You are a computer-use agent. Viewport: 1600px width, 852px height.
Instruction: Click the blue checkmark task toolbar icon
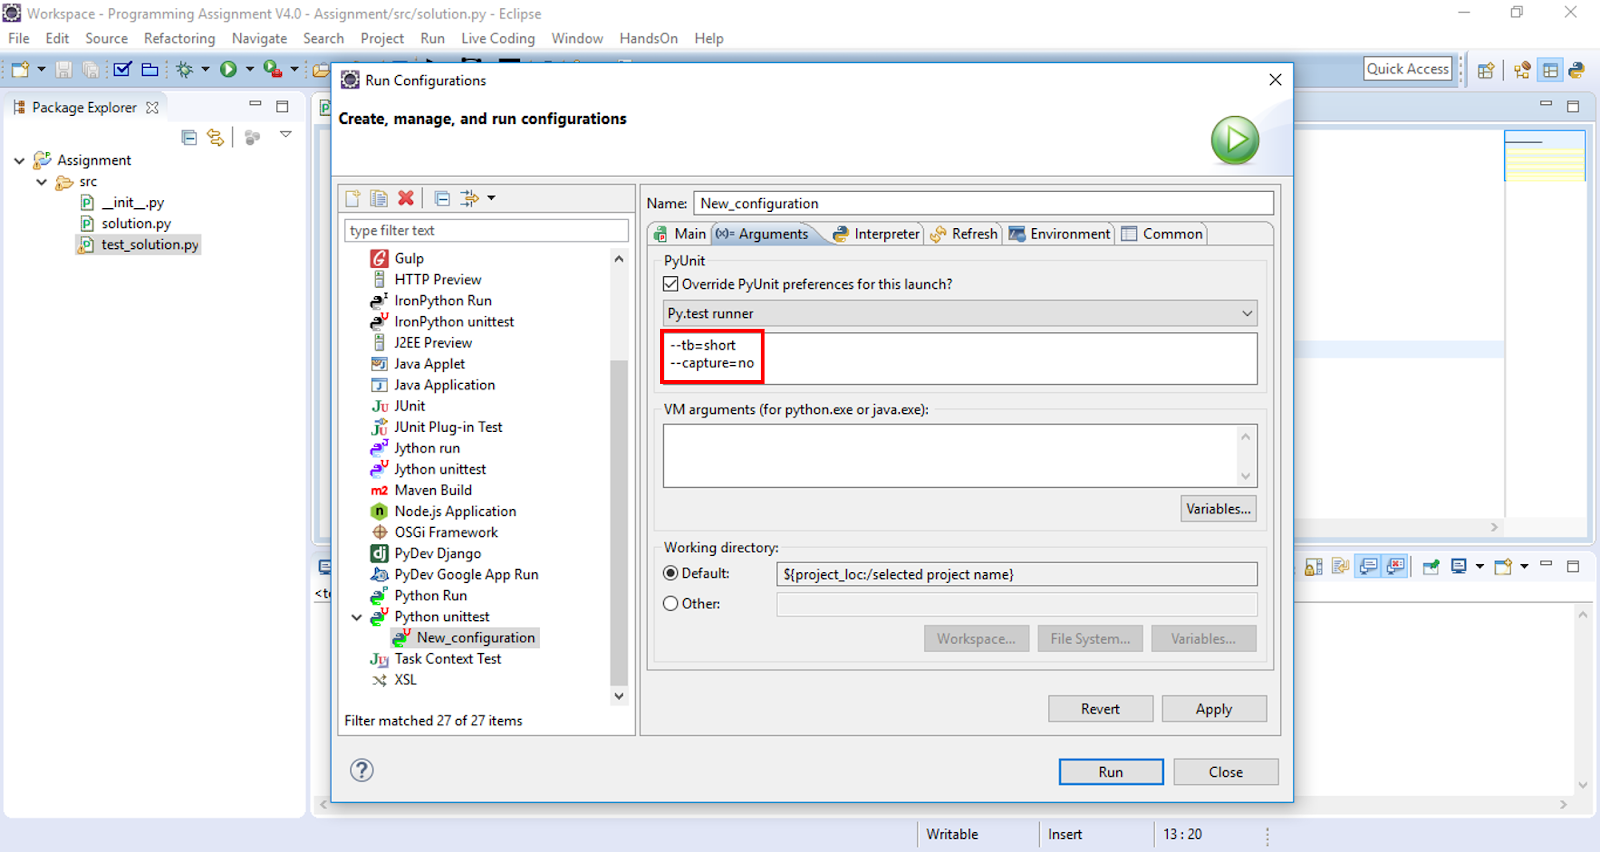[x=123, y=69]
